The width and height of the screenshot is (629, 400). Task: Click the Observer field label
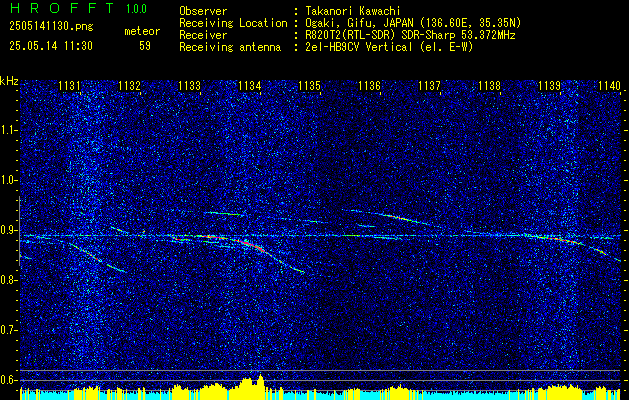point(203,11)
